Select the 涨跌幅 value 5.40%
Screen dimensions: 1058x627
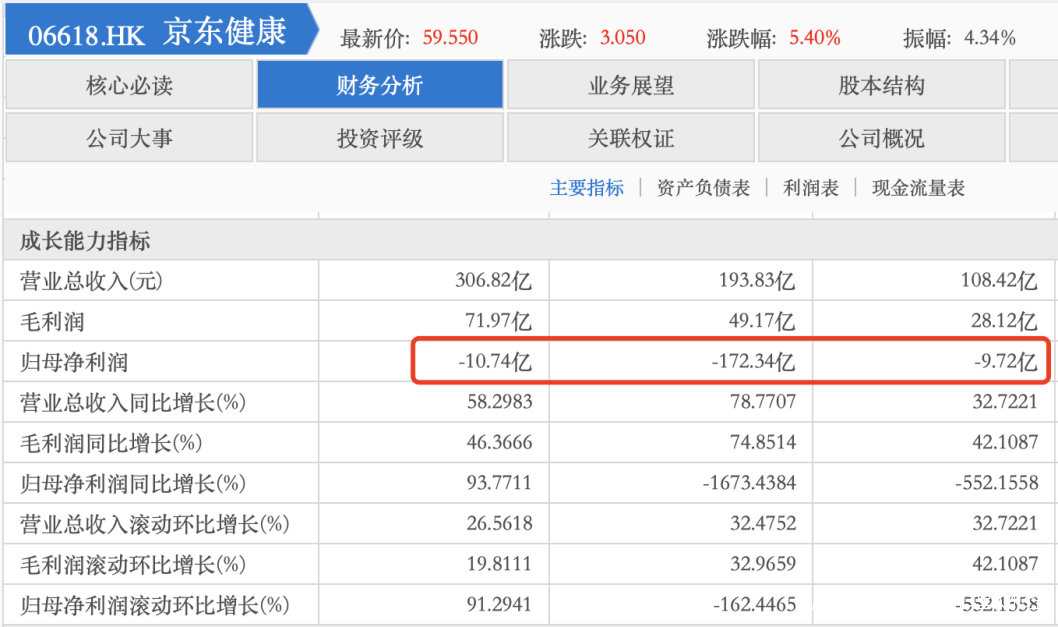click(x=814, y=37)
